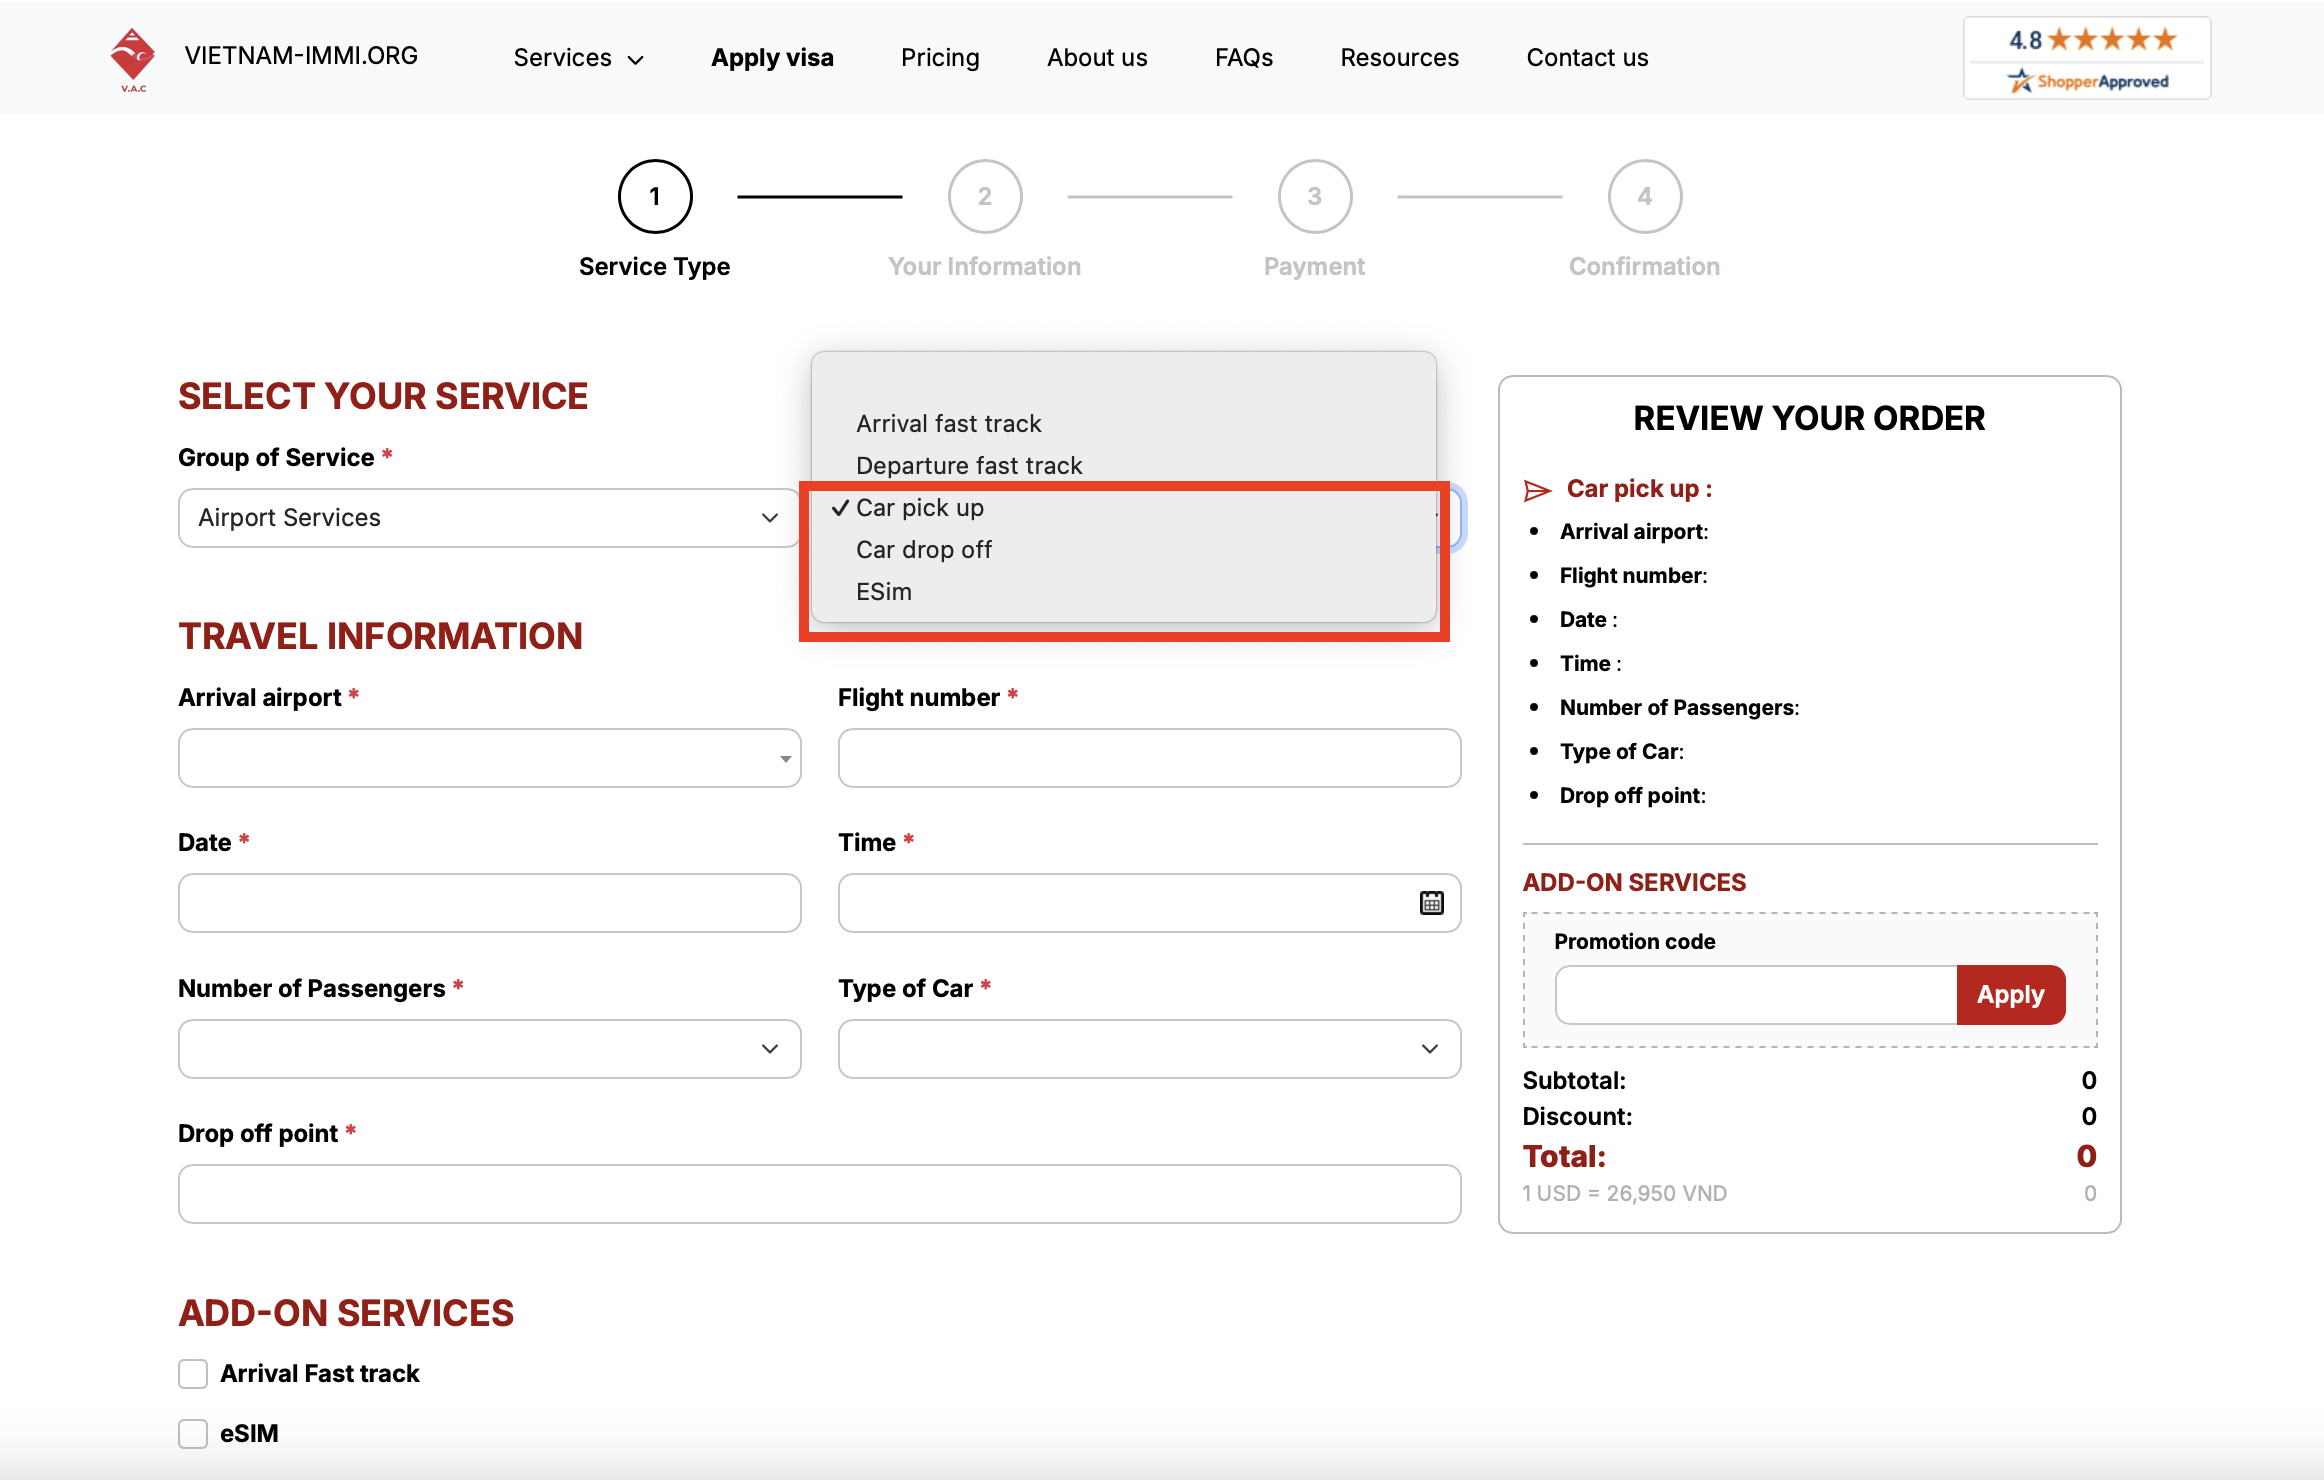Image resolution: width=2324 pixels, height=1480 pixels.
Task: Tick the eSIM add-on checkbox
Action: (x=193, y=1433)
